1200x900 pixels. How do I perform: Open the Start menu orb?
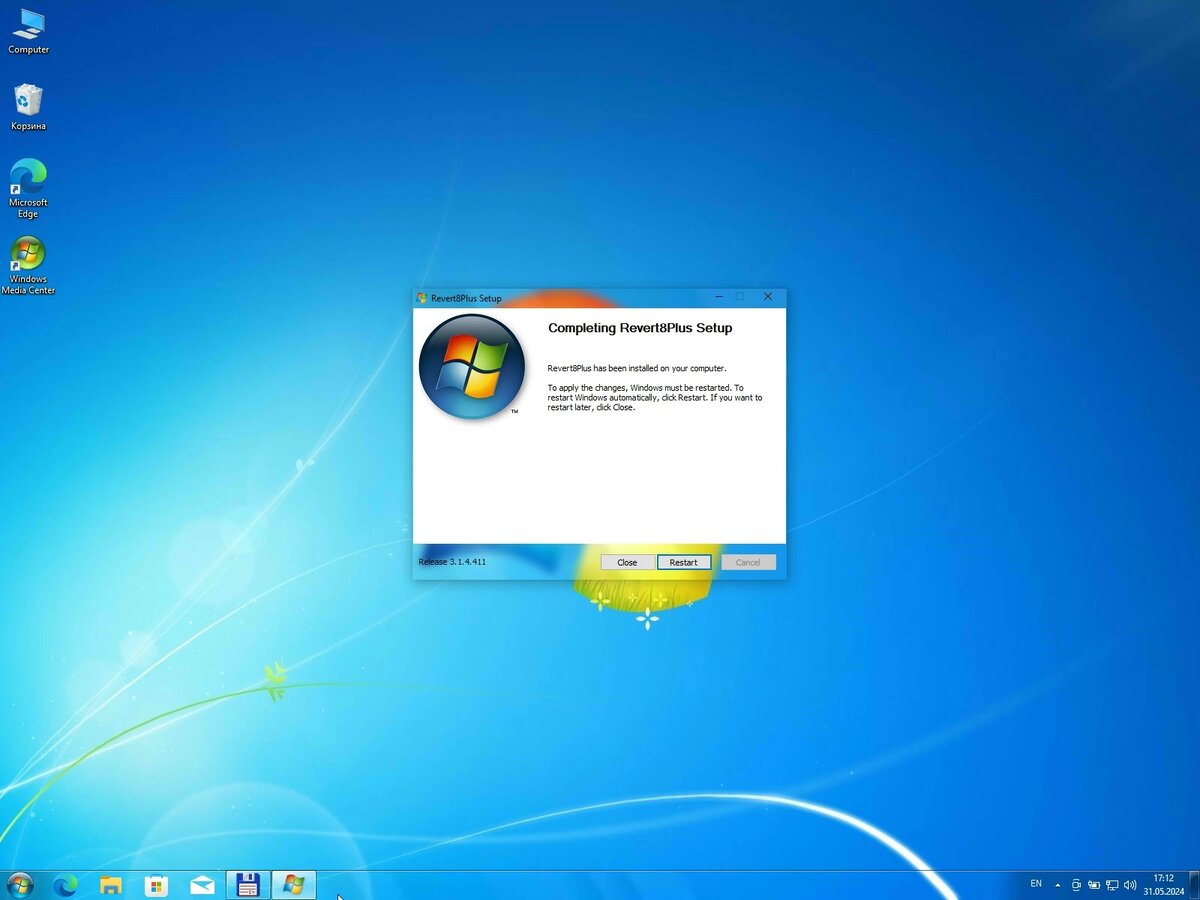pyautogui.click(x=19, y=885)
